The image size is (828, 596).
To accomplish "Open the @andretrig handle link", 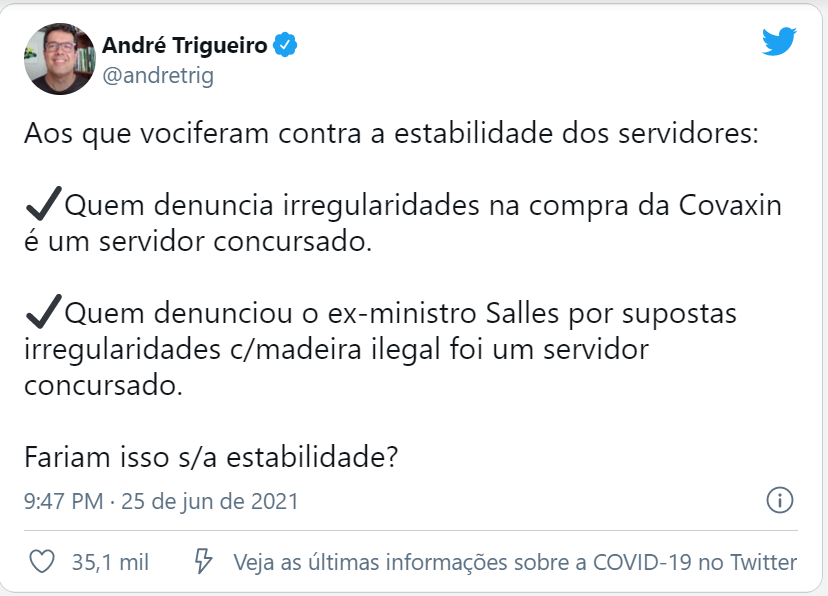I will (x=158, y=75).
